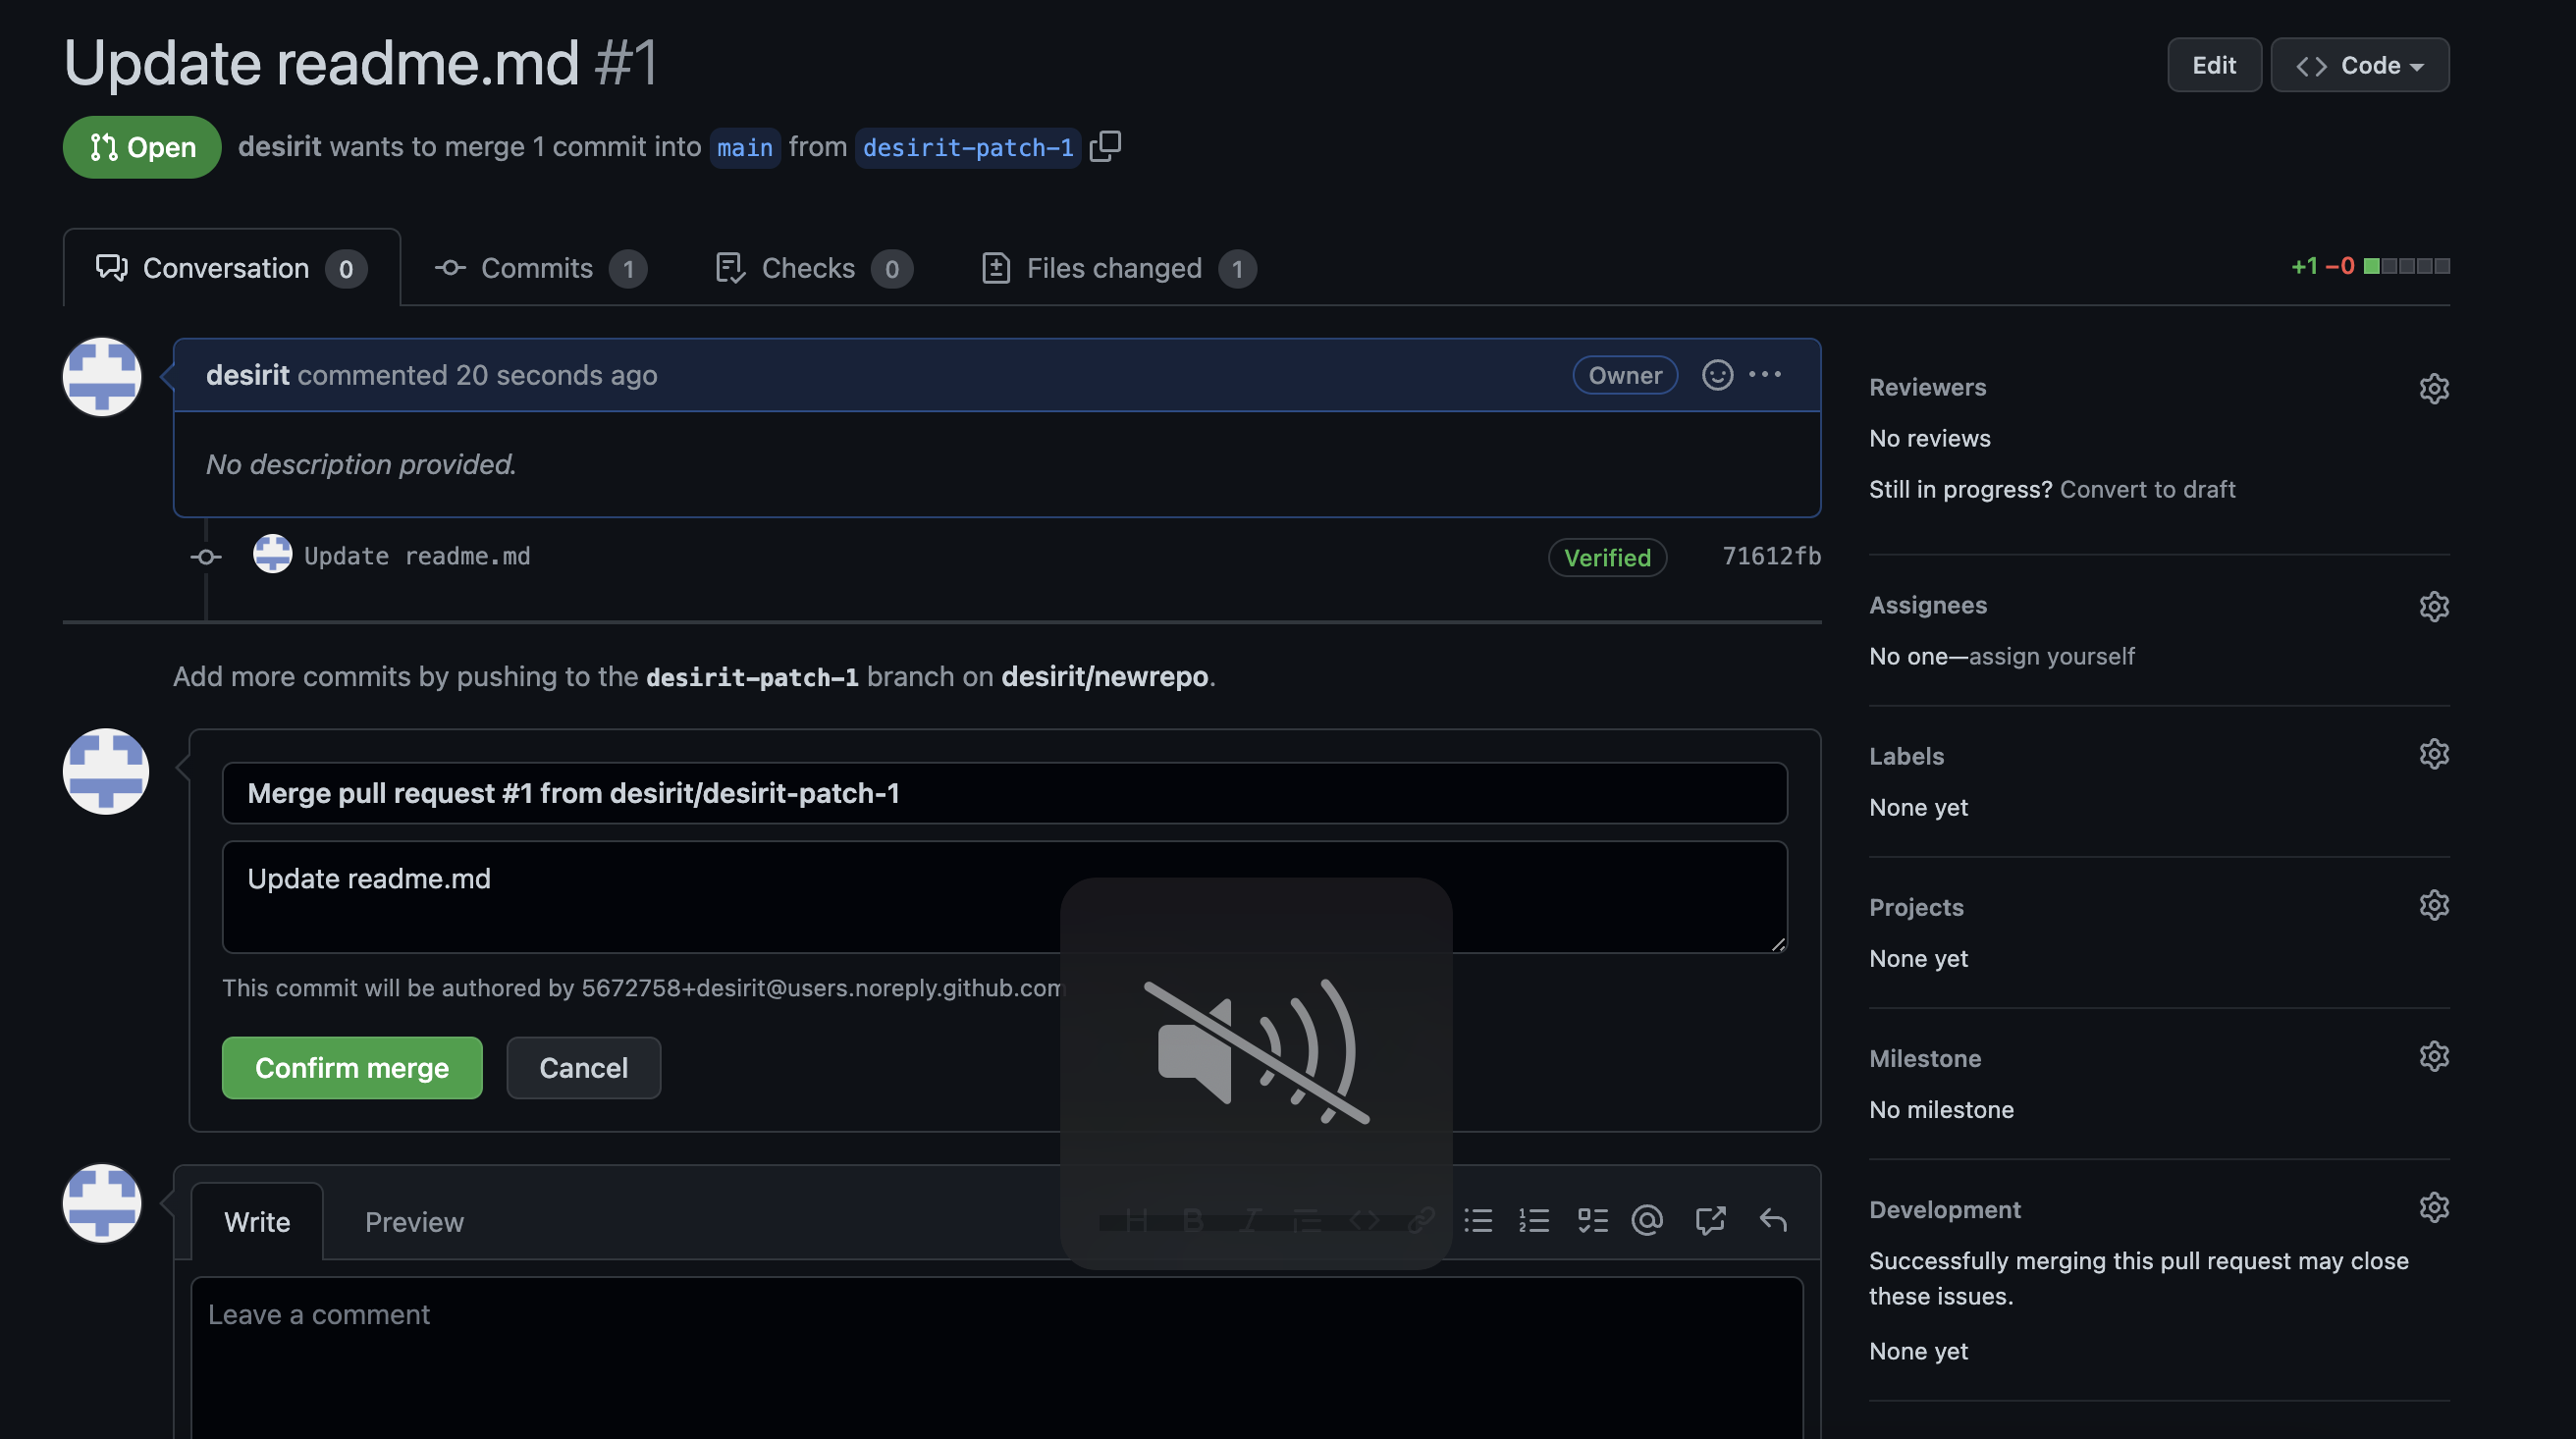Click the avatar beside the merge message box
The width and height of the screenshot is (2576, 1439).
coord(106,771)
